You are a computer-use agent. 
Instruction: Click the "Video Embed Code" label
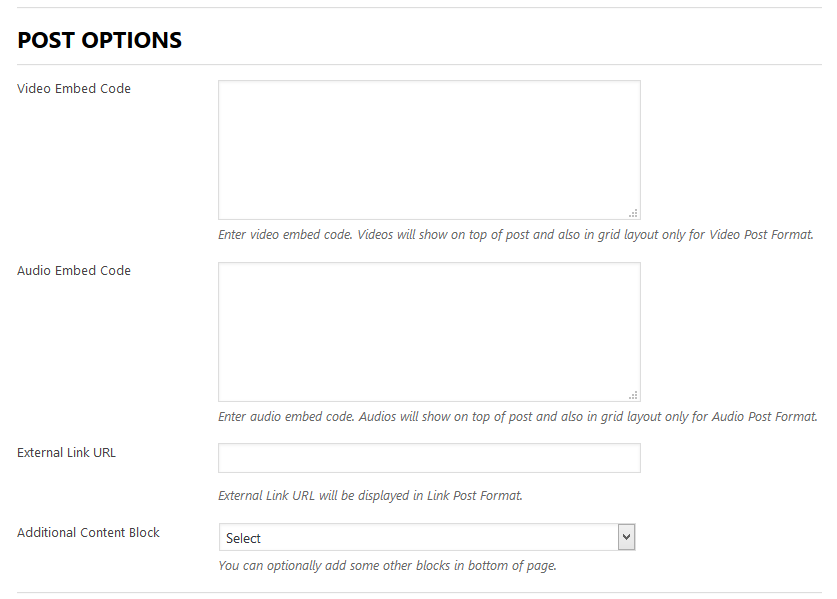click(74, 89)
